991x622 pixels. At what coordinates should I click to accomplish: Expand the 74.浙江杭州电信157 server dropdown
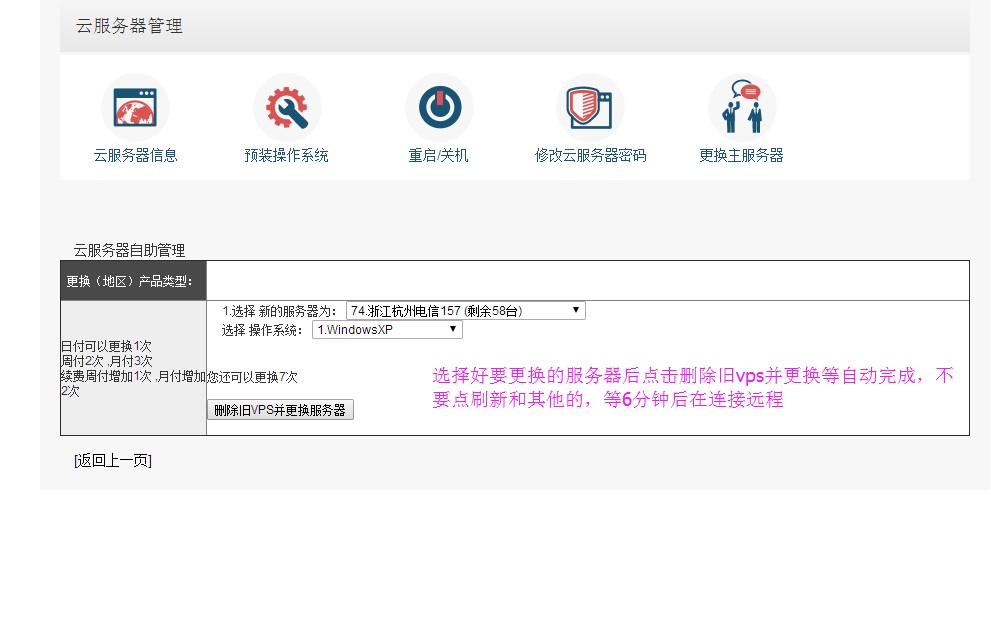465,311
